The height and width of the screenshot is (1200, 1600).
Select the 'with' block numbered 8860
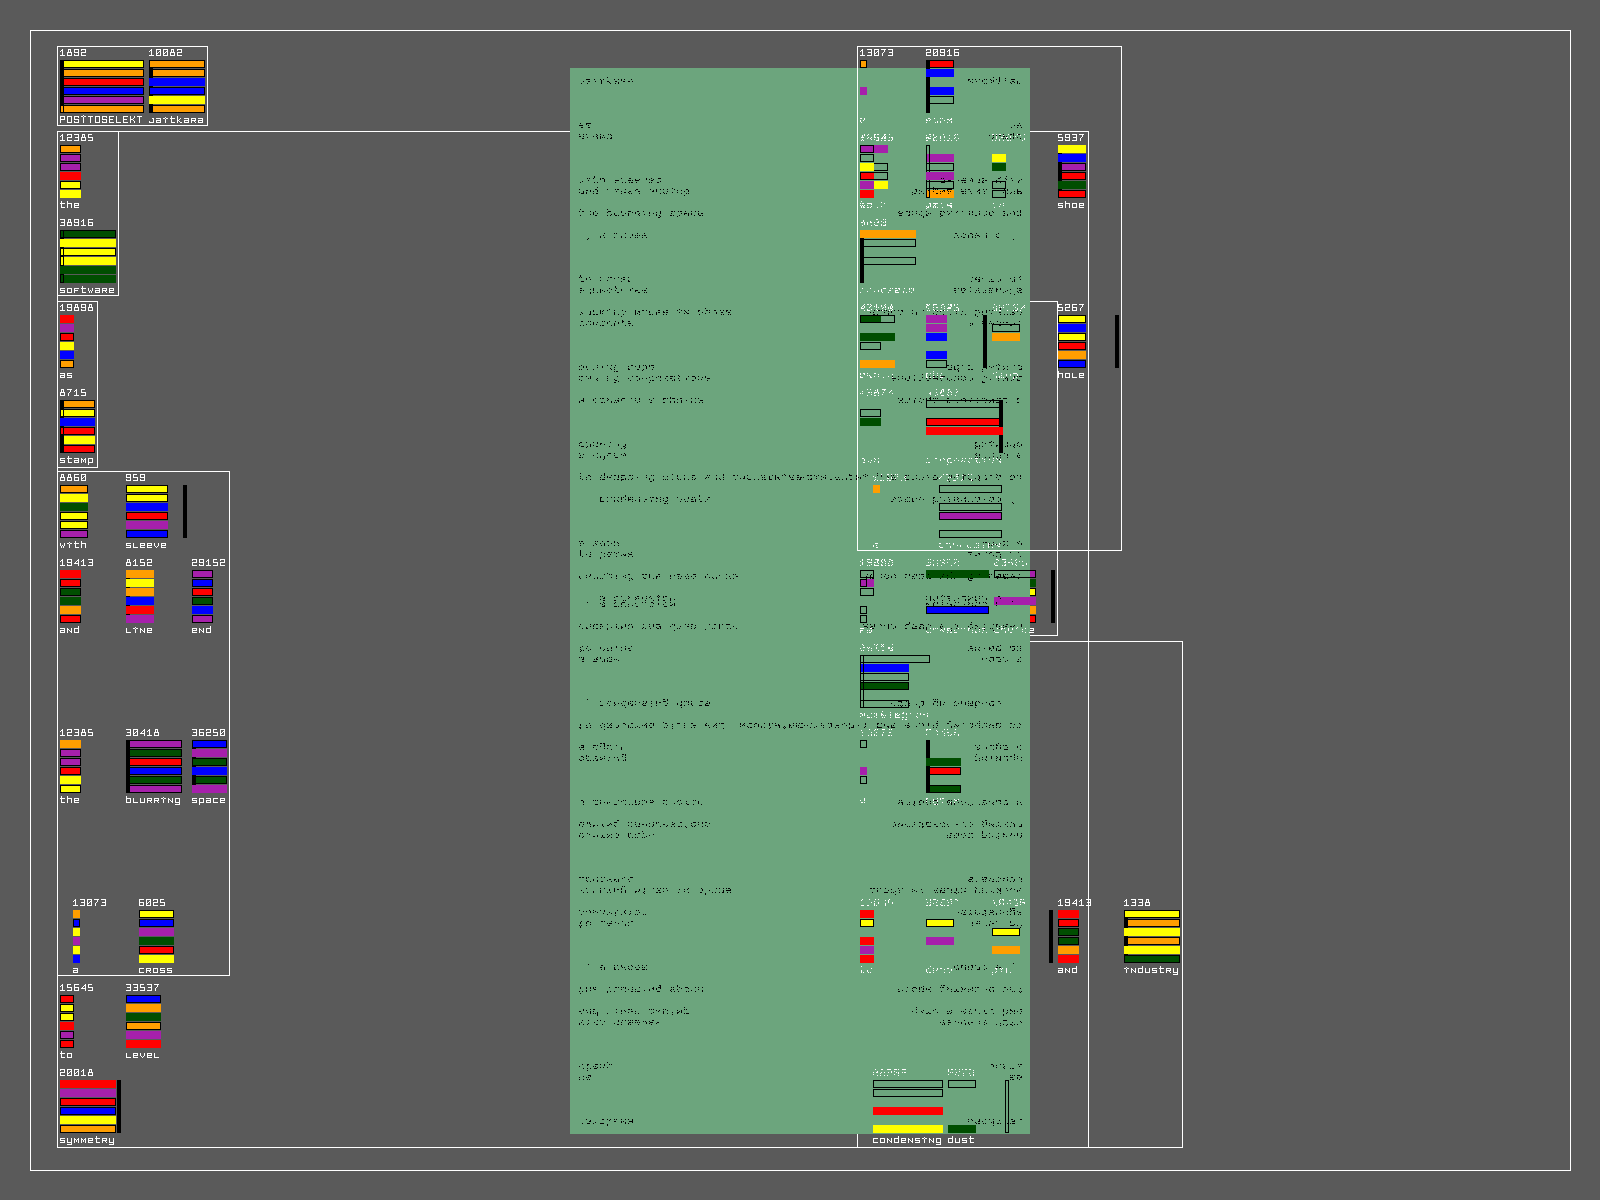pyautogui.click(x=73, y=512)
